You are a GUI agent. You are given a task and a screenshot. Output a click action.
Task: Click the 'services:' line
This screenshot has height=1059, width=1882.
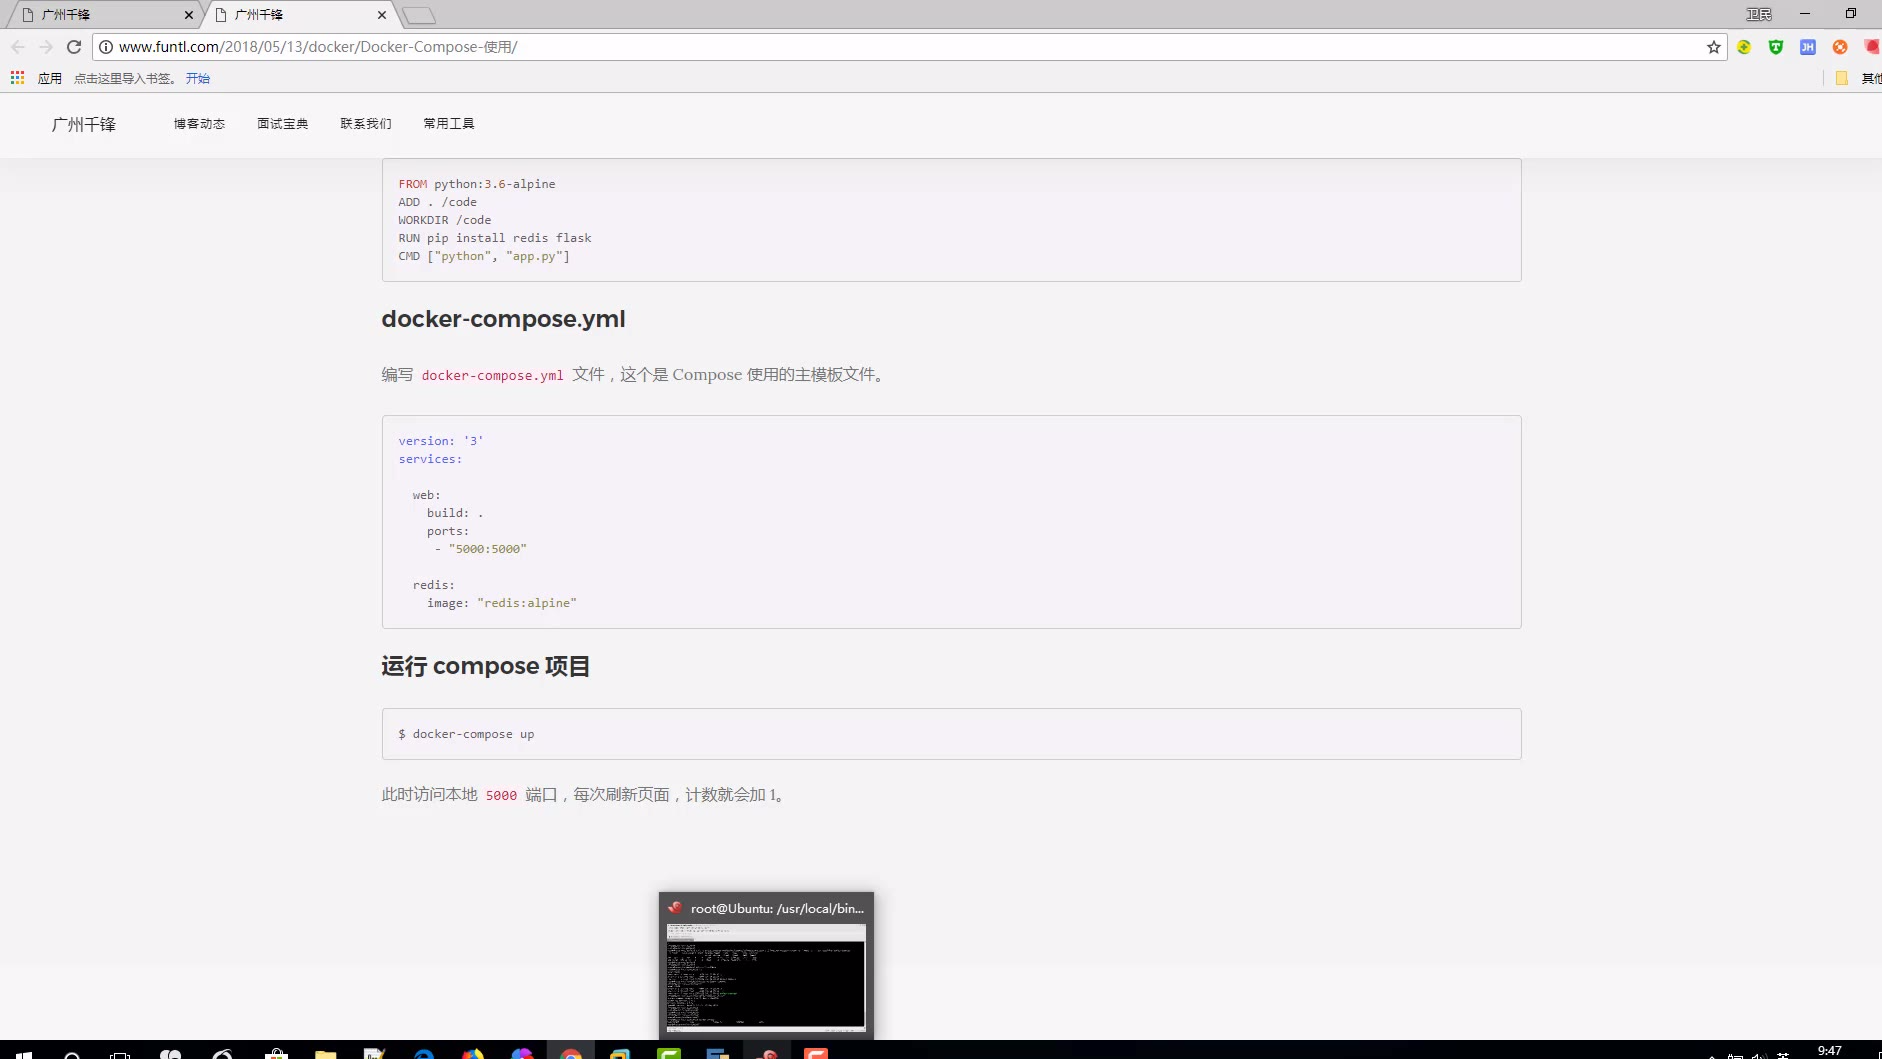(x=430, y=459)
